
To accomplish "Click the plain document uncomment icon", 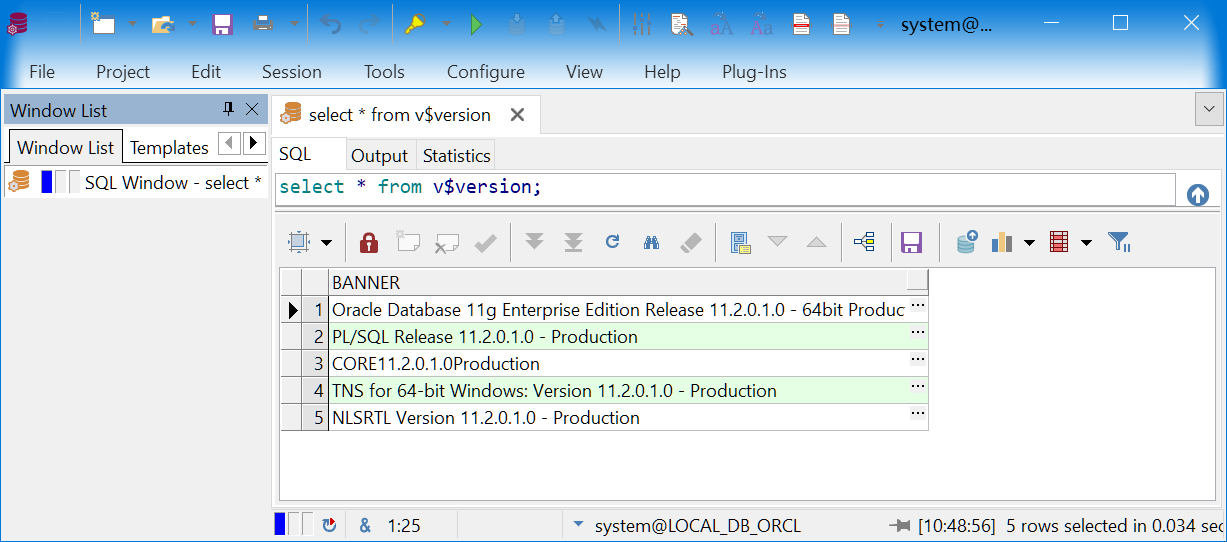I will pos(842,24).
